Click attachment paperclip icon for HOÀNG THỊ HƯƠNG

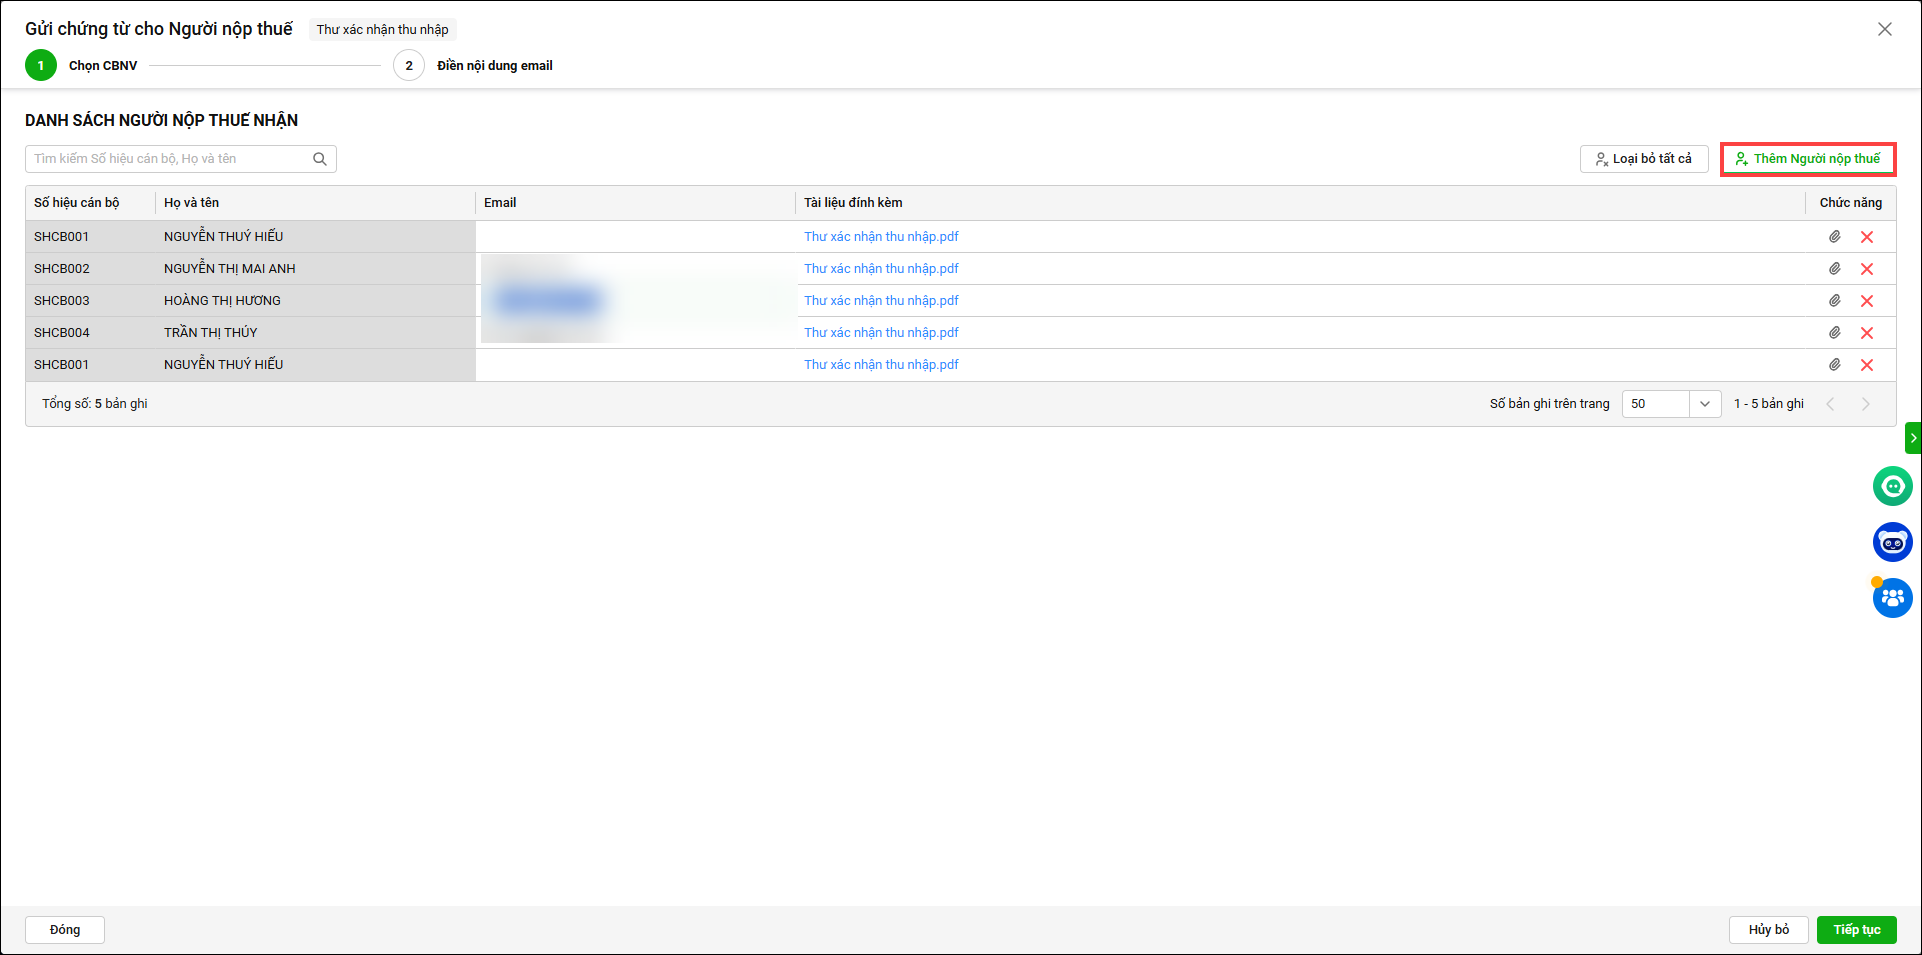pyautogui.click(x=1834, y=301)
